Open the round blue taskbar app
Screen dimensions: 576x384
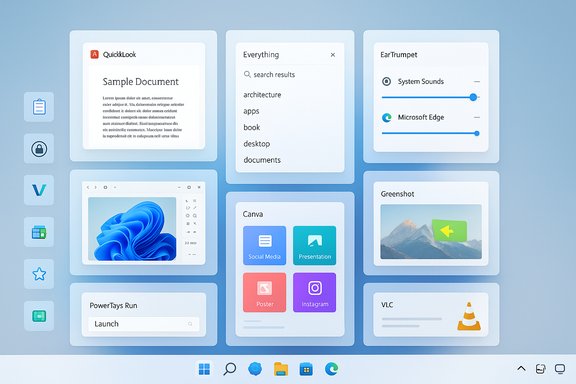[x=255, y=369]
